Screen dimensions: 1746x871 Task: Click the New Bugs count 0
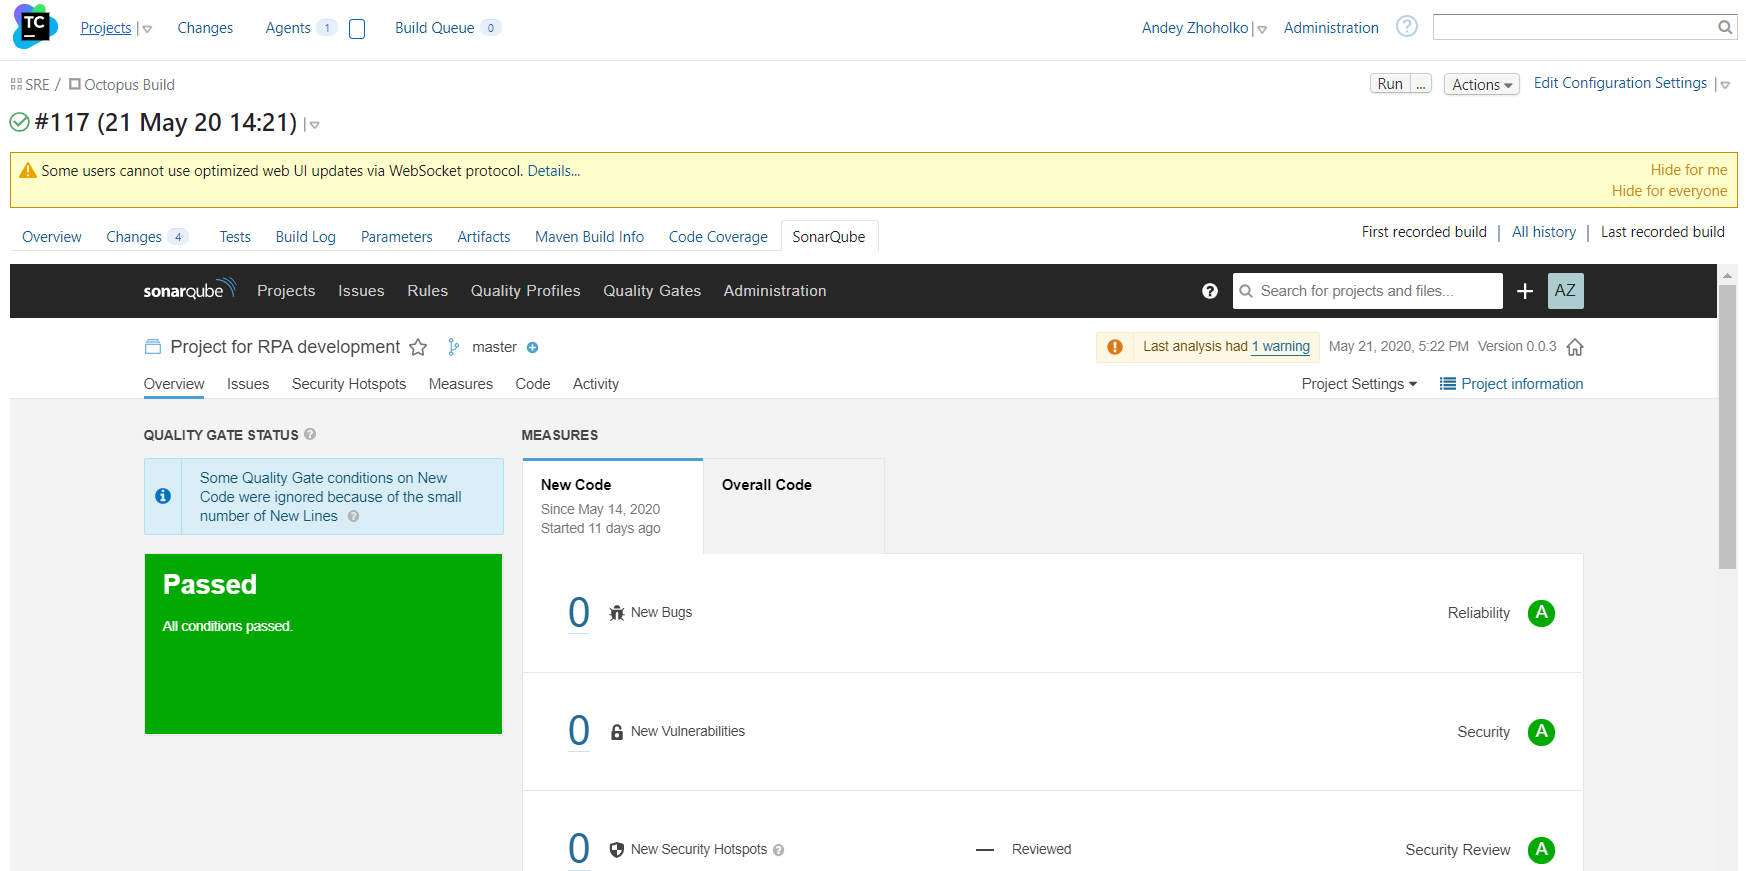click(x=579, y=613)
